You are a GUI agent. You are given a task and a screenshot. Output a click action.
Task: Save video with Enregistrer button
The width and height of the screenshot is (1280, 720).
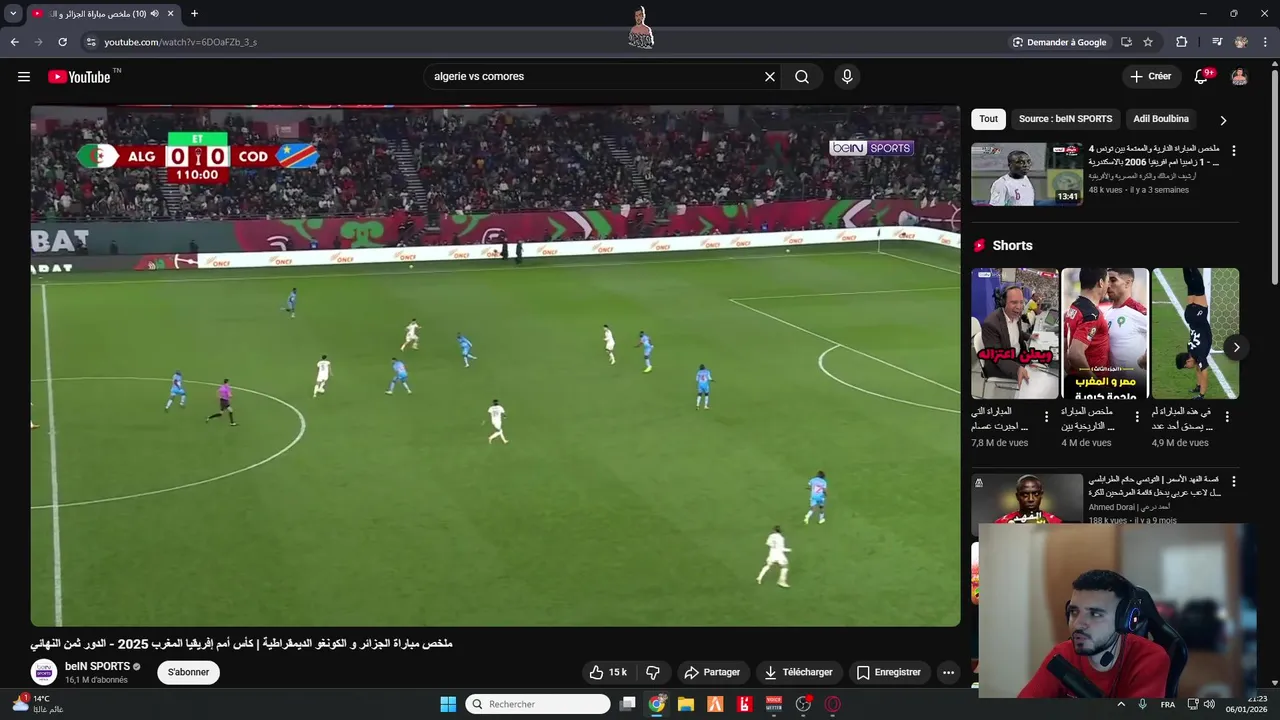889,672
